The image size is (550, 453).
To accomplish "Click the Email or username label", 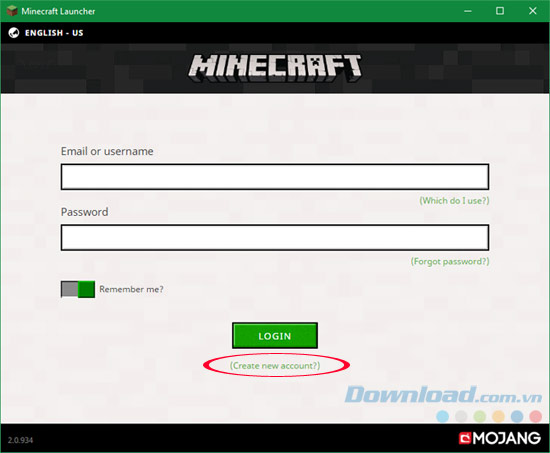I will tap(107, 151).
